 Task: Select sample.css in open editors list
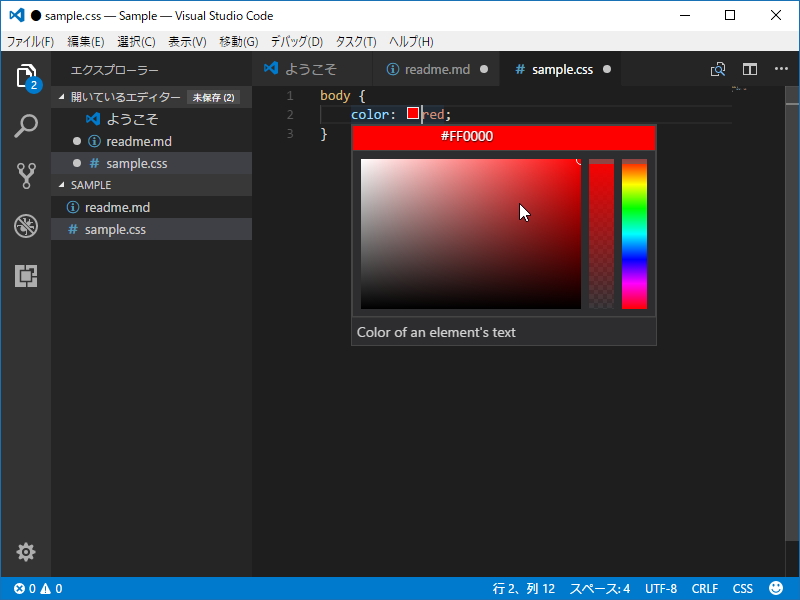152,163
